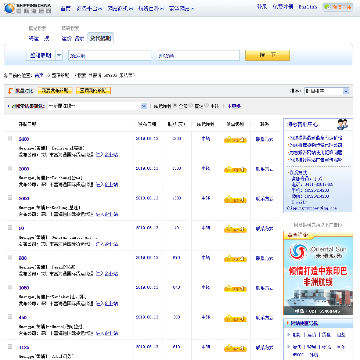Open the wide filter dropdown below the toolbar
Image resolution: width=360 pixels, height=360 pixels.
[97, 106]
